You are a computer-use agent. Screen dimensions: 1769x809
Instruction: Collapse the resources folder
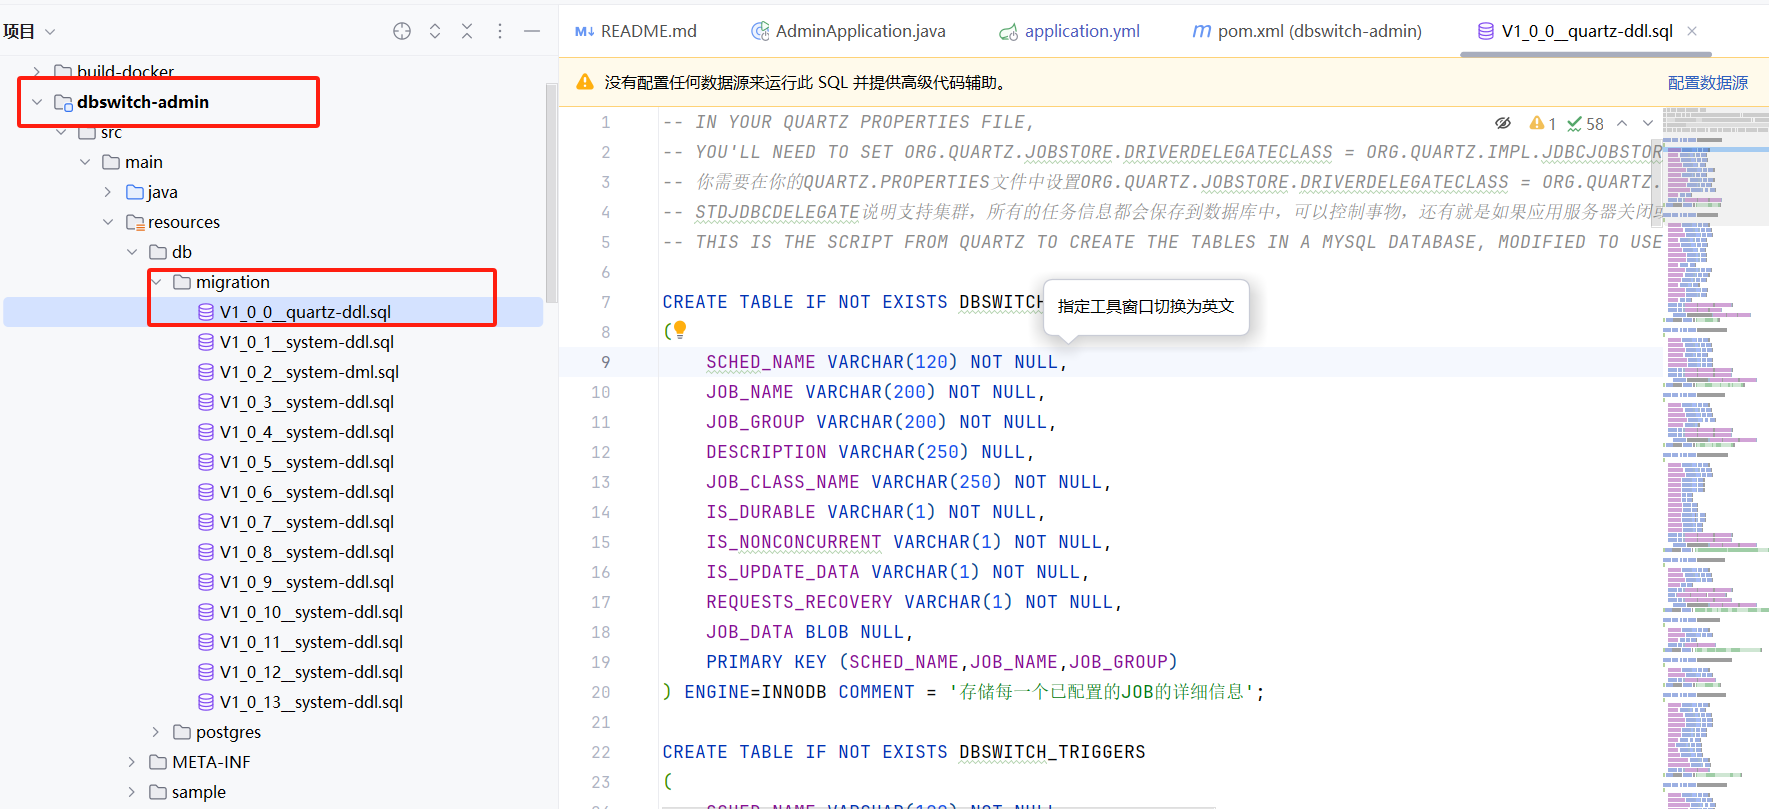tap(108, 222)
